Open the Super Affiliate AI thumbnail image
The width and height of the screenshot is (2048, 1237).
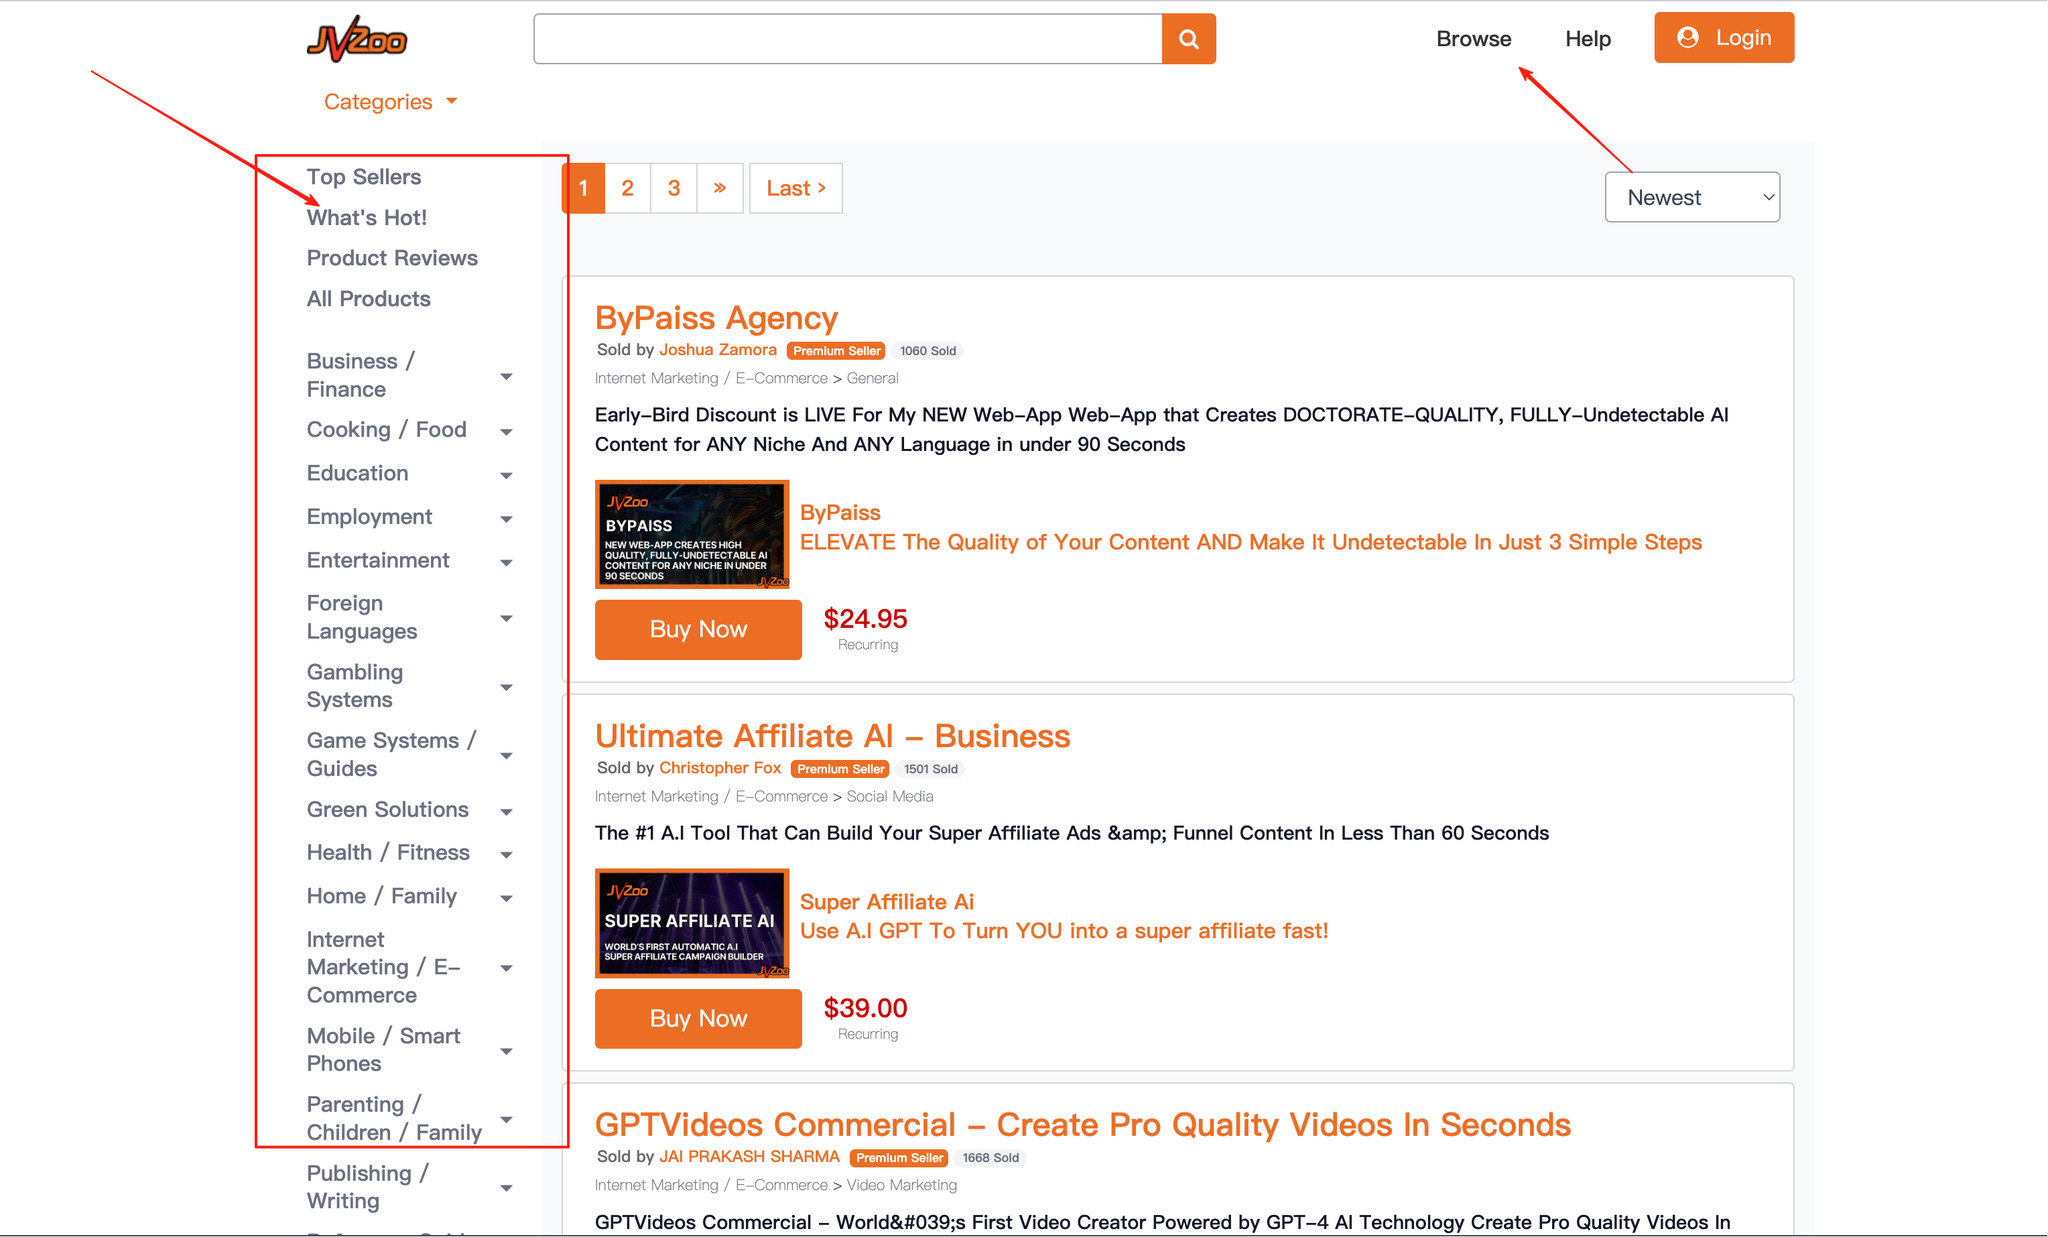[691, 923]
